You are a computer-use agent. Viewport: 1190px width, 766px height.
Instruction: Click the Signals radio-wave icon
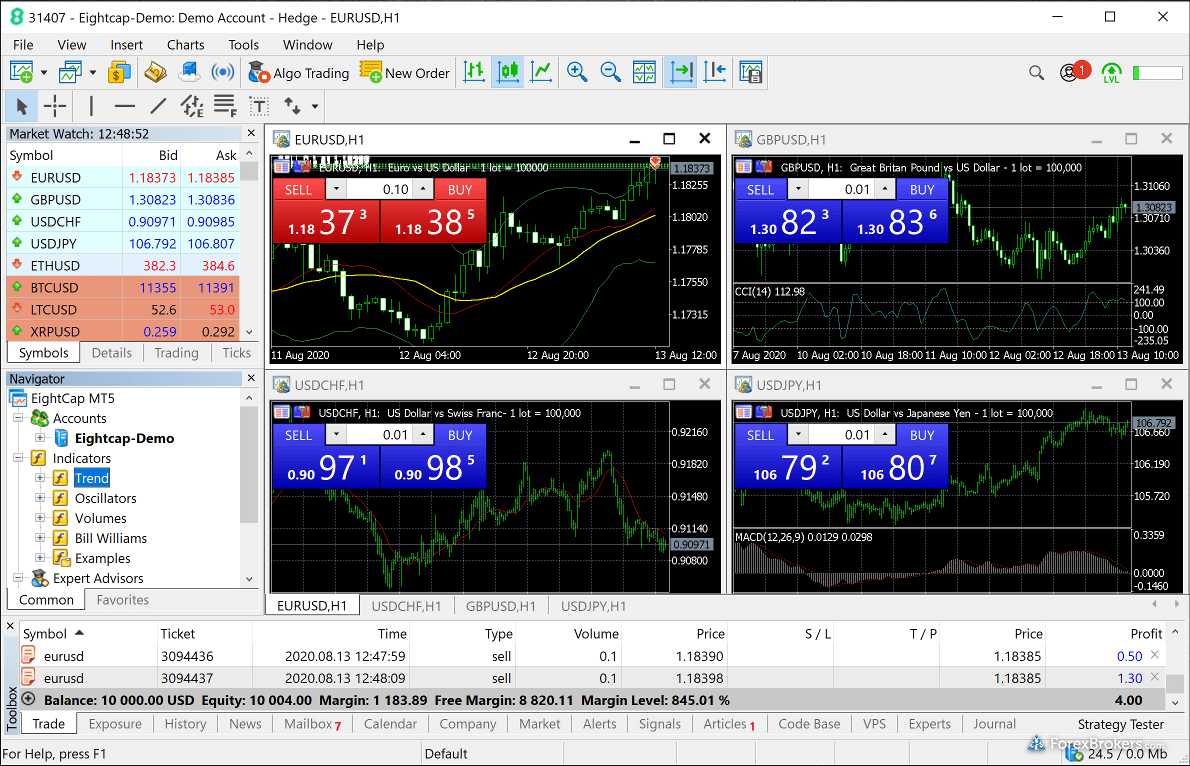[x=222, y=72]
